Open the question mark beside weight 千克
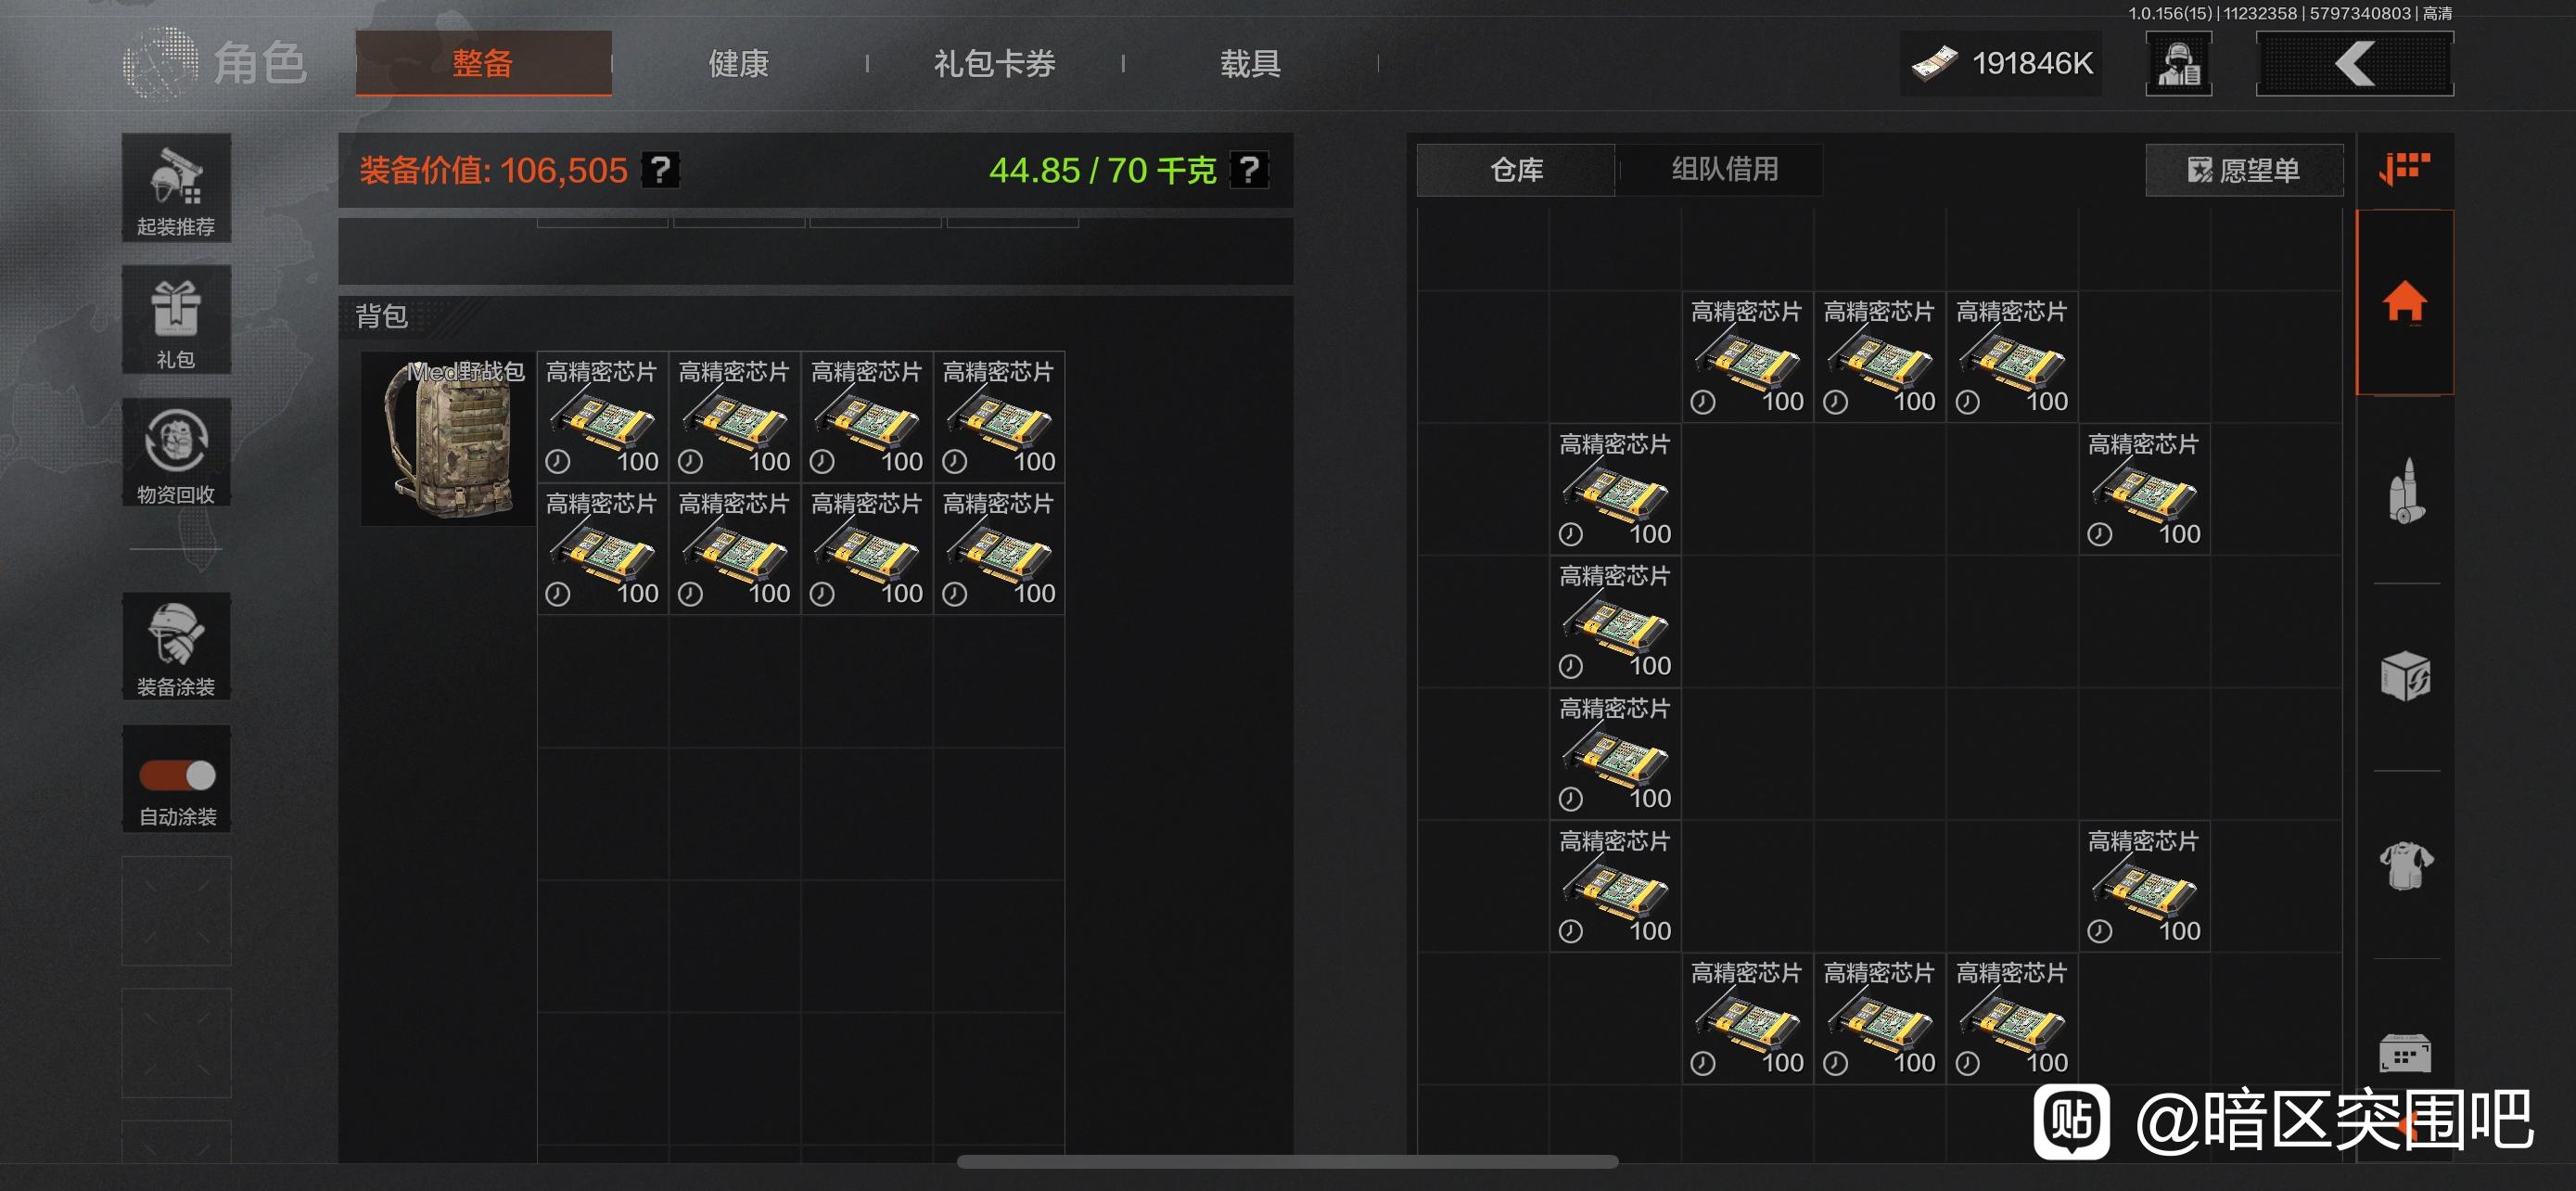2576x1191 pixels. pos(1249,170)
